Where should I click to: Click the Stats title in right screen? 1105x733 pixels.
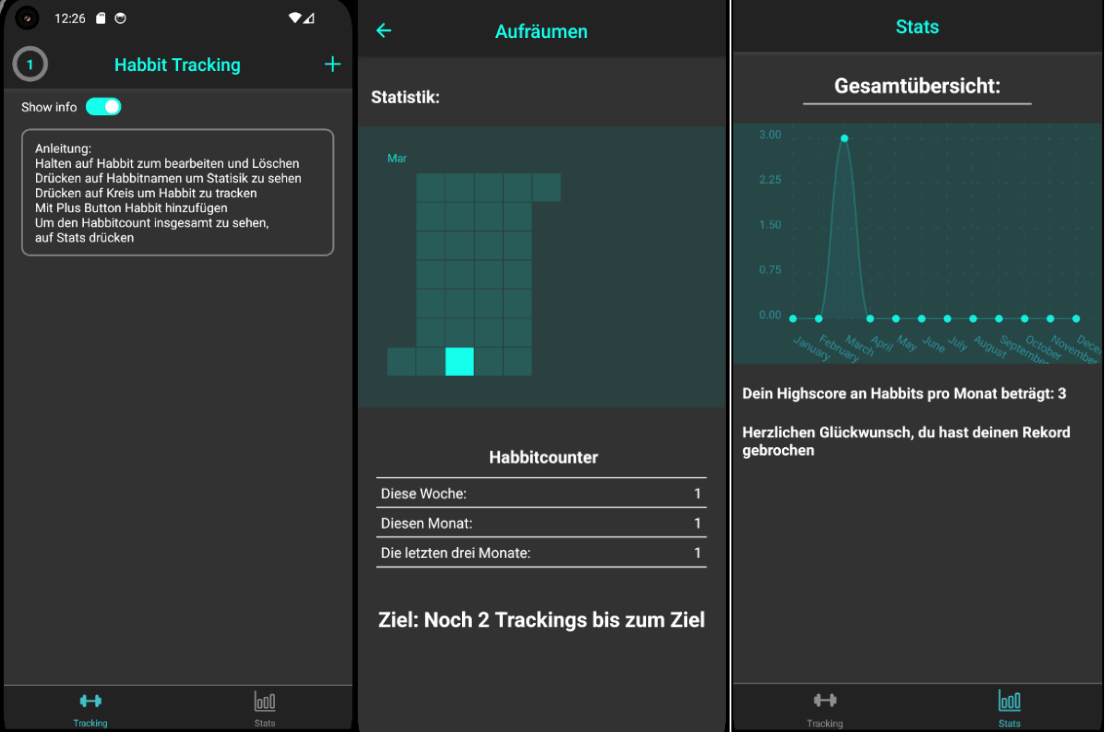click(917, 27)
